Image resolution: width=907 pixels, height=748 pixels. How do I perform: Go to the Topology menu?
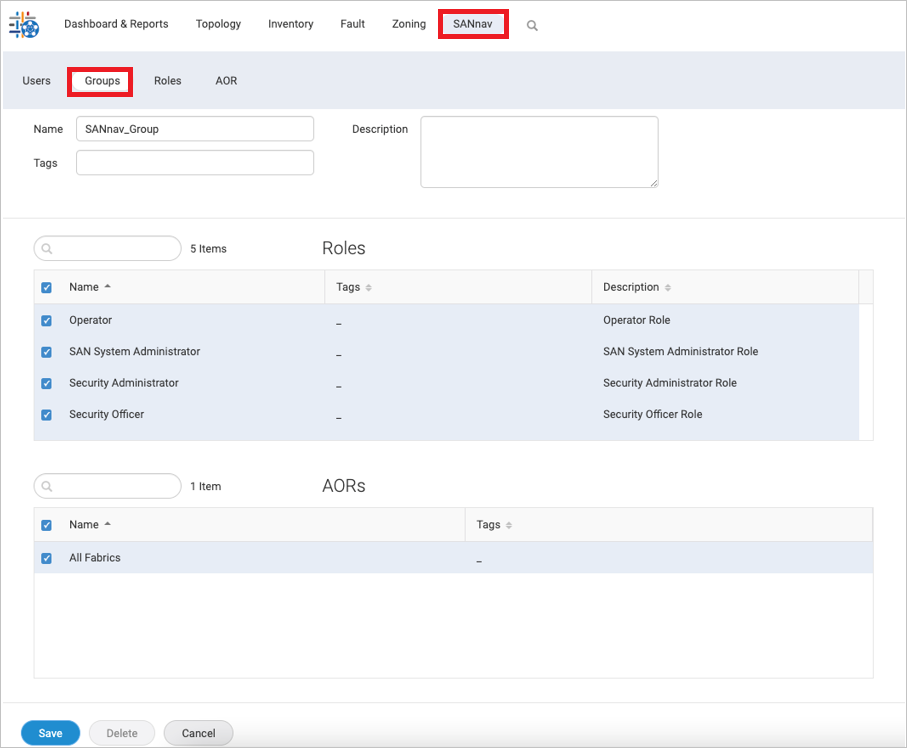[218, 24]
